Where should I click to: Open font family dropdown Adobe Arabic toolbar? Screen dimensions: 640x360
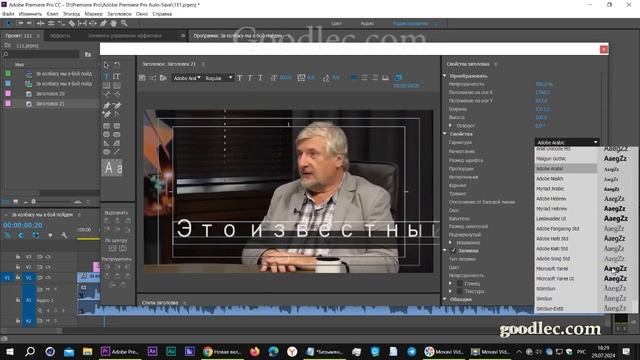pos(187,78)
